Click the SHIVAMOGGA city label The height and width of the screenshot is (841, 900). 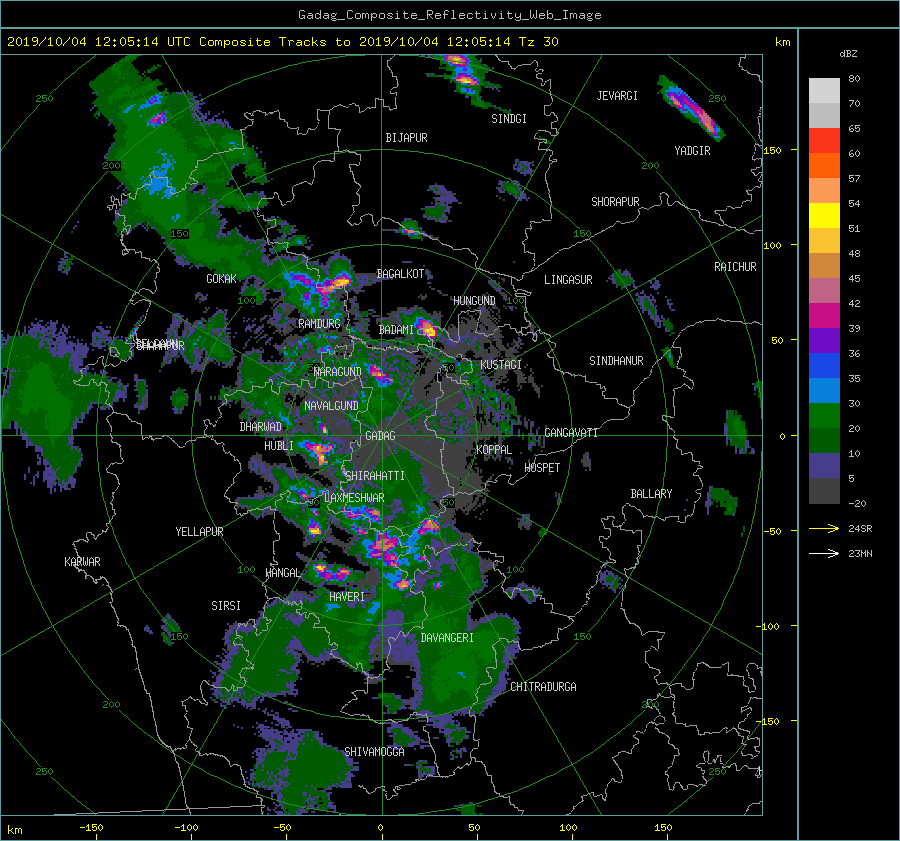[374, 752]
